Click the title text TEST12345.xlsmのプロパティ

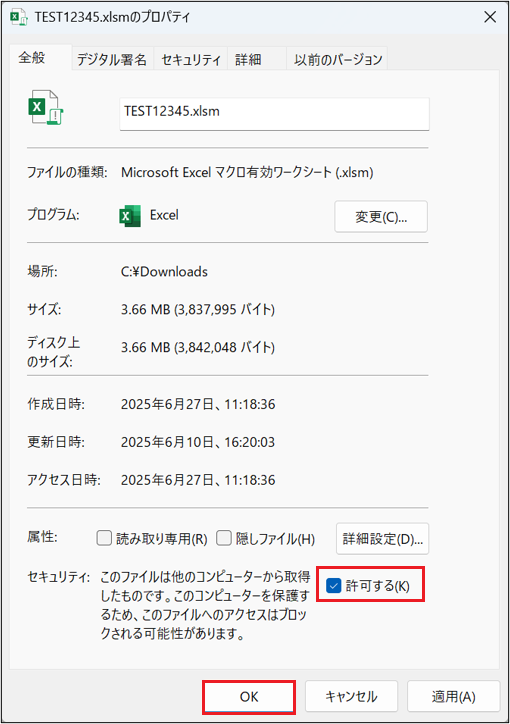[x=112, y=18]
